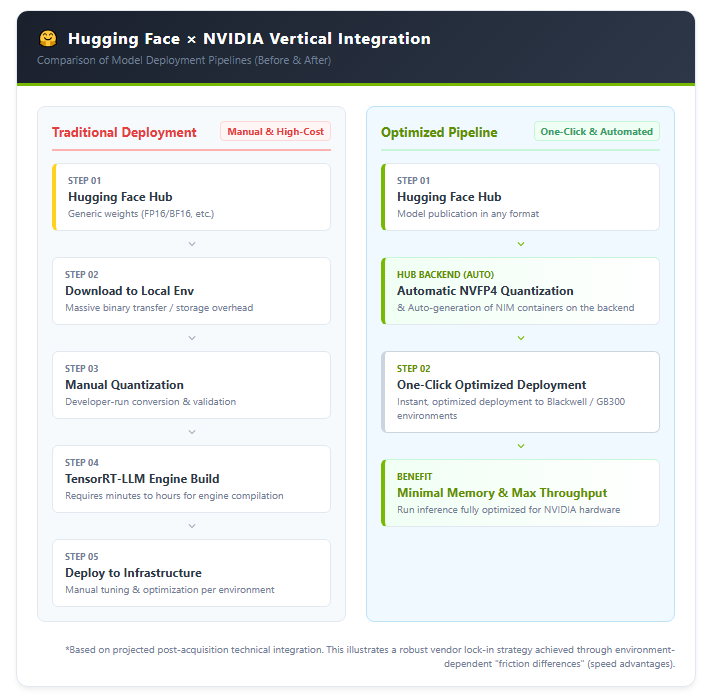Viewport: 712px width, 700px height.
Task: Click the chevron below Generic weights card
Action: coord(192,244)
